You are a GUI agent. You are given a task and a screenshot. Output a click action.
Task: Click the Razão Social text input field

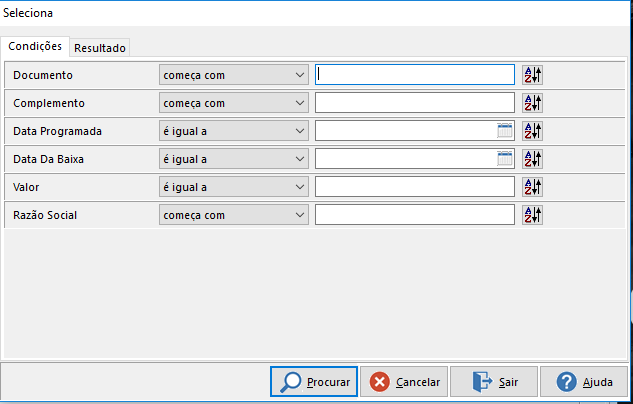pyautogui.click(x=415, y=215)
